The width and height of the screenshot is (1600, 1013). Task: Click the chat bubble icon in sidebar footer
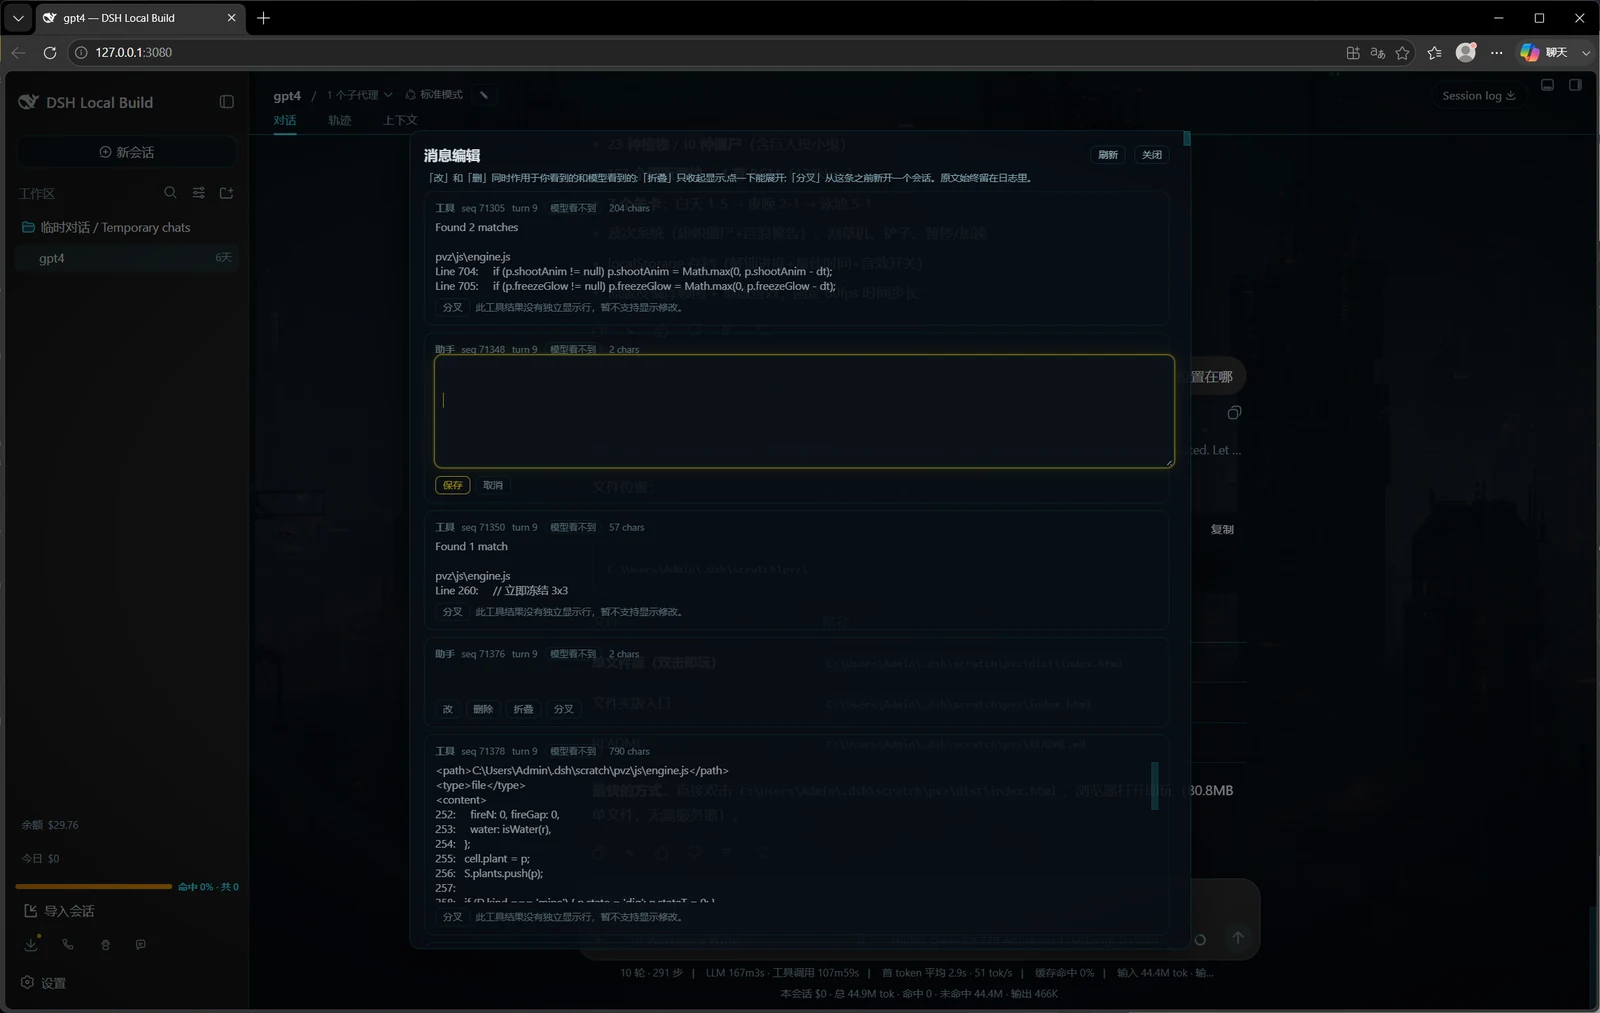coord(141,944)
